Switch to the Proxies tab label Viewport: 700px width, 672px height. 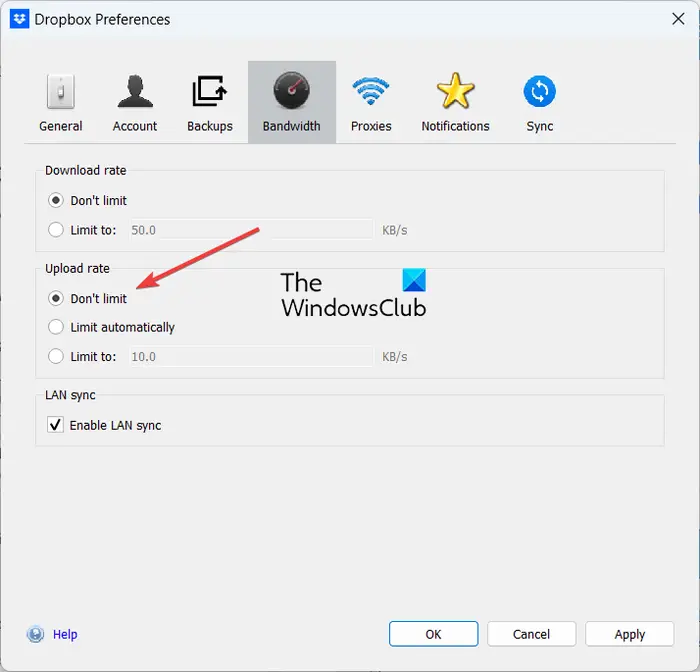[x=371, y=126]
